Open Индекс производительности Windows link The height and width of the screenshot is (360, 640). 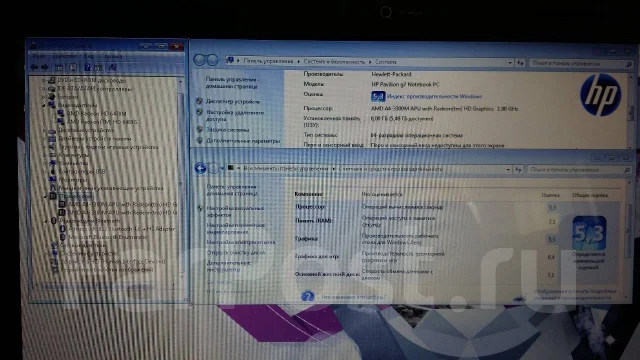click(434, 97)
